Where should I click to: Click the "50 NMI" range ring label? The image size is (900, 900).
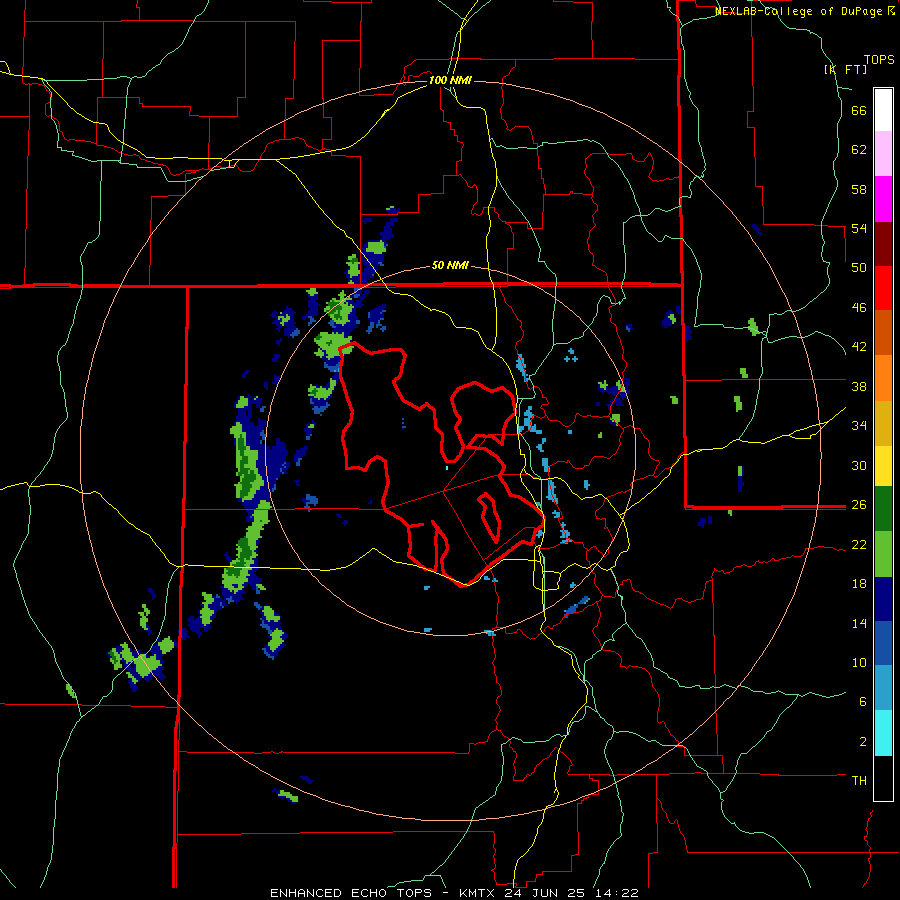click(x=450, y=265)
